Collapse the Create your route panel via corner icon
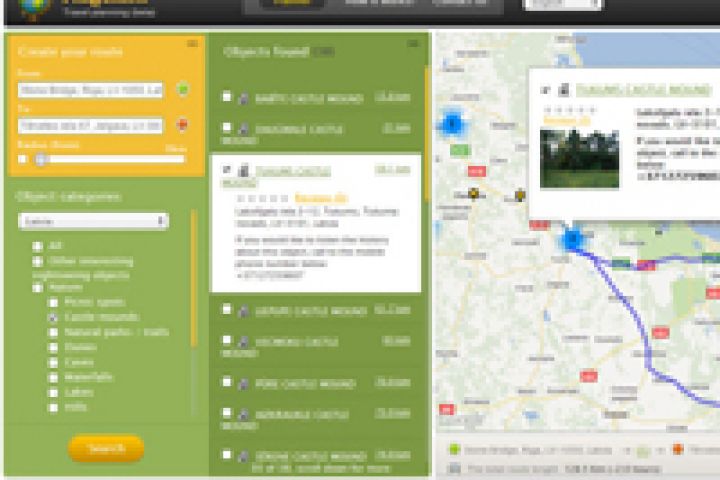The image size is (720, 480). (x=192, y=44)
